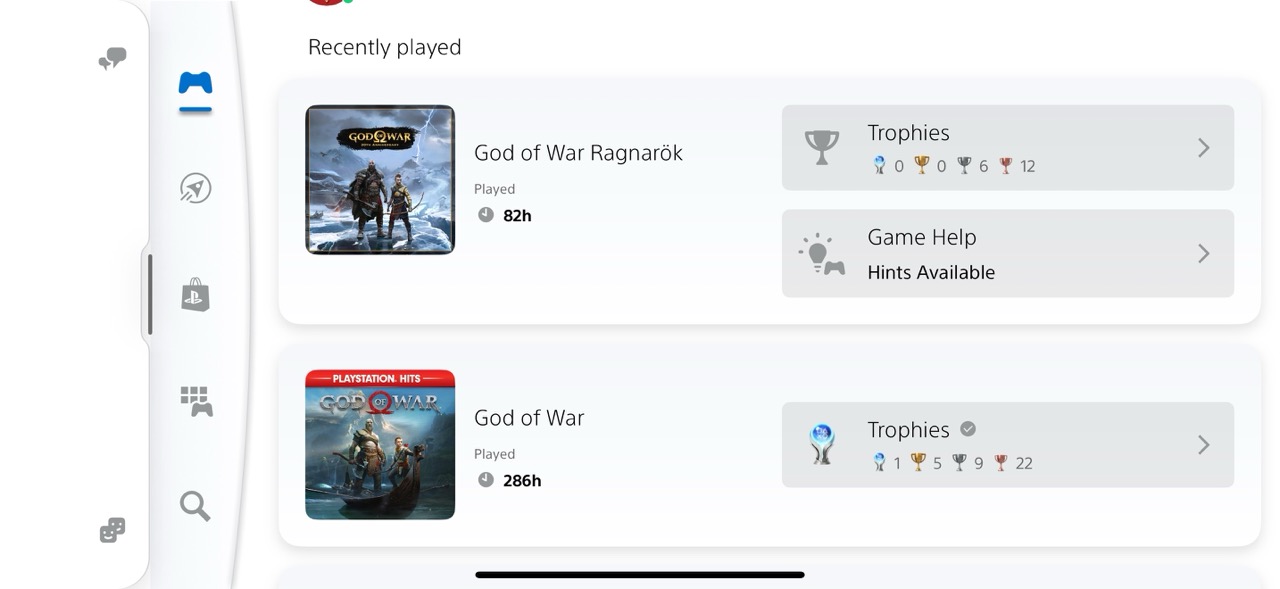Open God of War Ragnarök cover thumbnail
The height and width of the screenshot is (589, 1280).
click(380, 180)
